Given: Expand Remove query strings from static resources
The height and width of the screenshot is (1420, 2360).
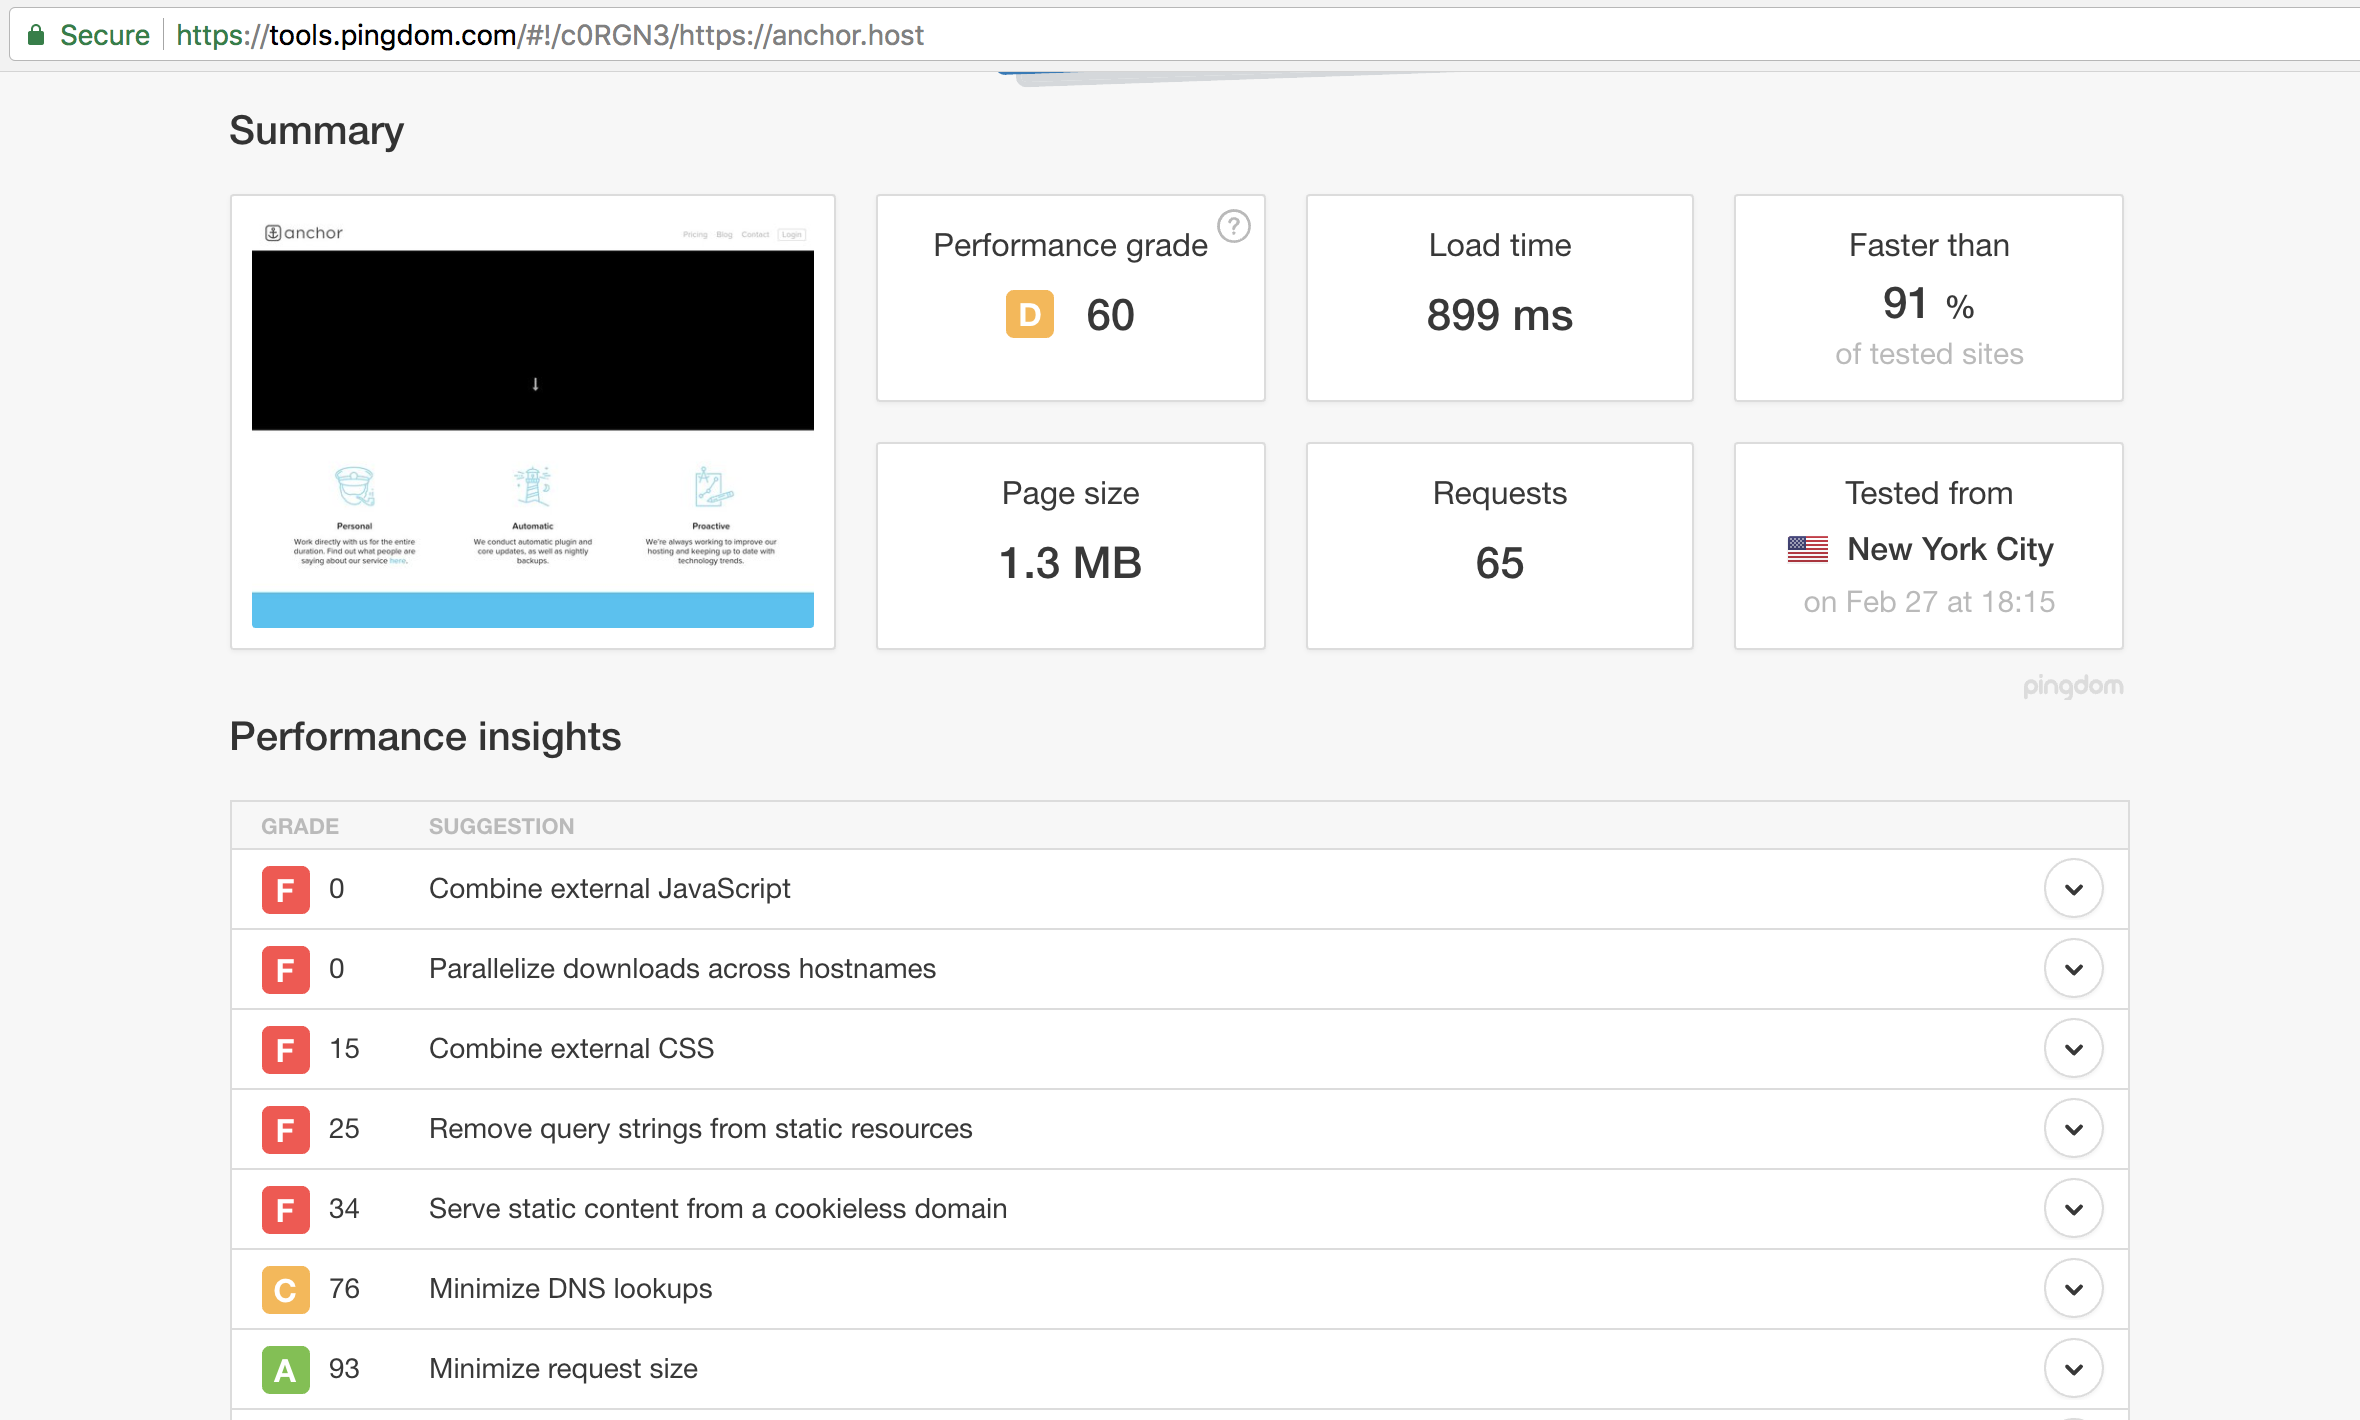Looking at the screenshot, I should pos(2074,1129).
